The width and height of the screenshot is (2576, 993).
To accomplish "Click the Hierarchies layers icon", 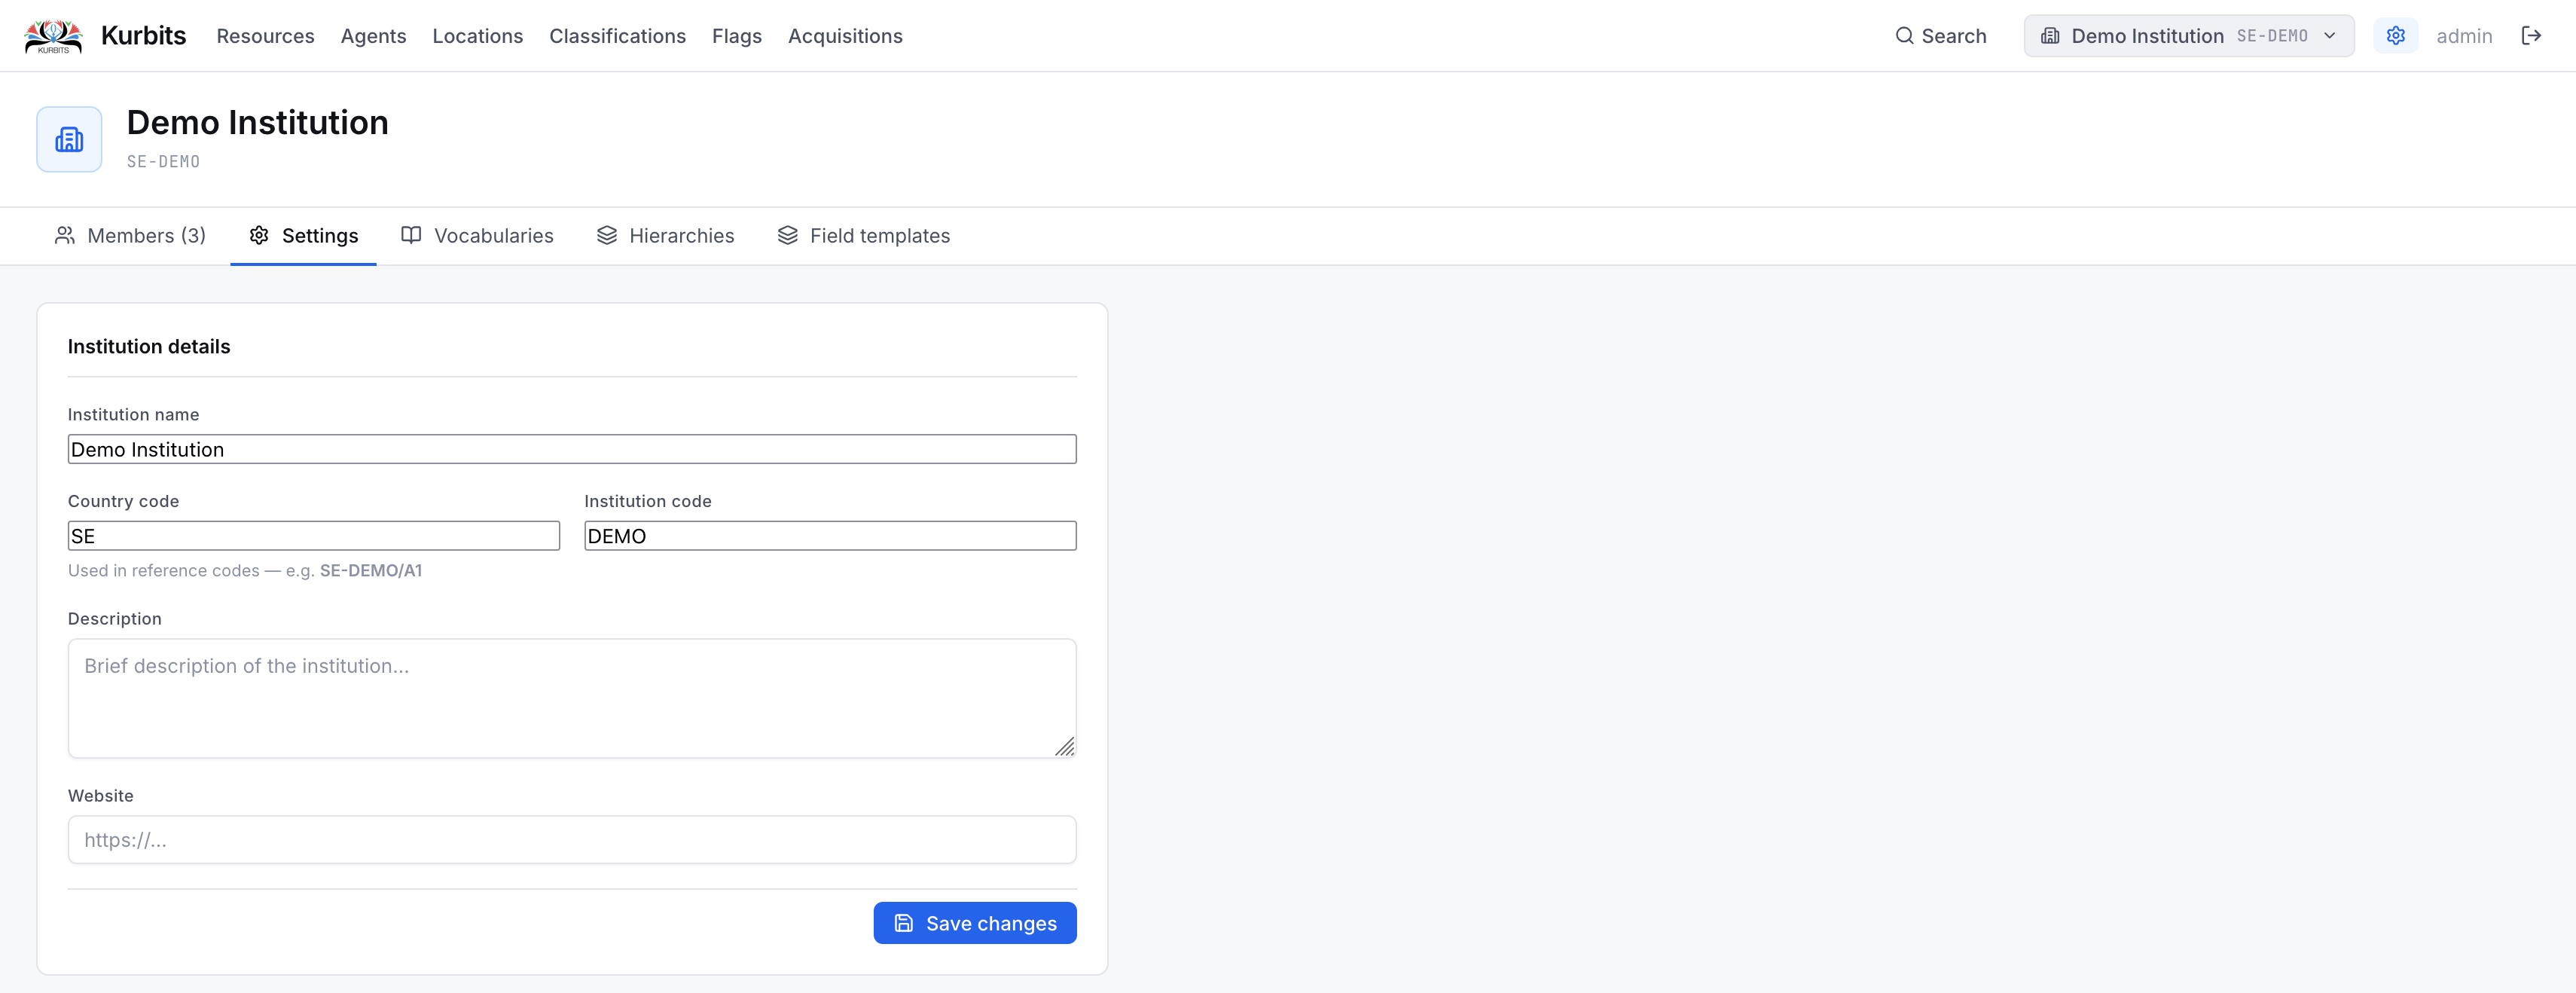I will pyautogui.click(x=607, y=235).
